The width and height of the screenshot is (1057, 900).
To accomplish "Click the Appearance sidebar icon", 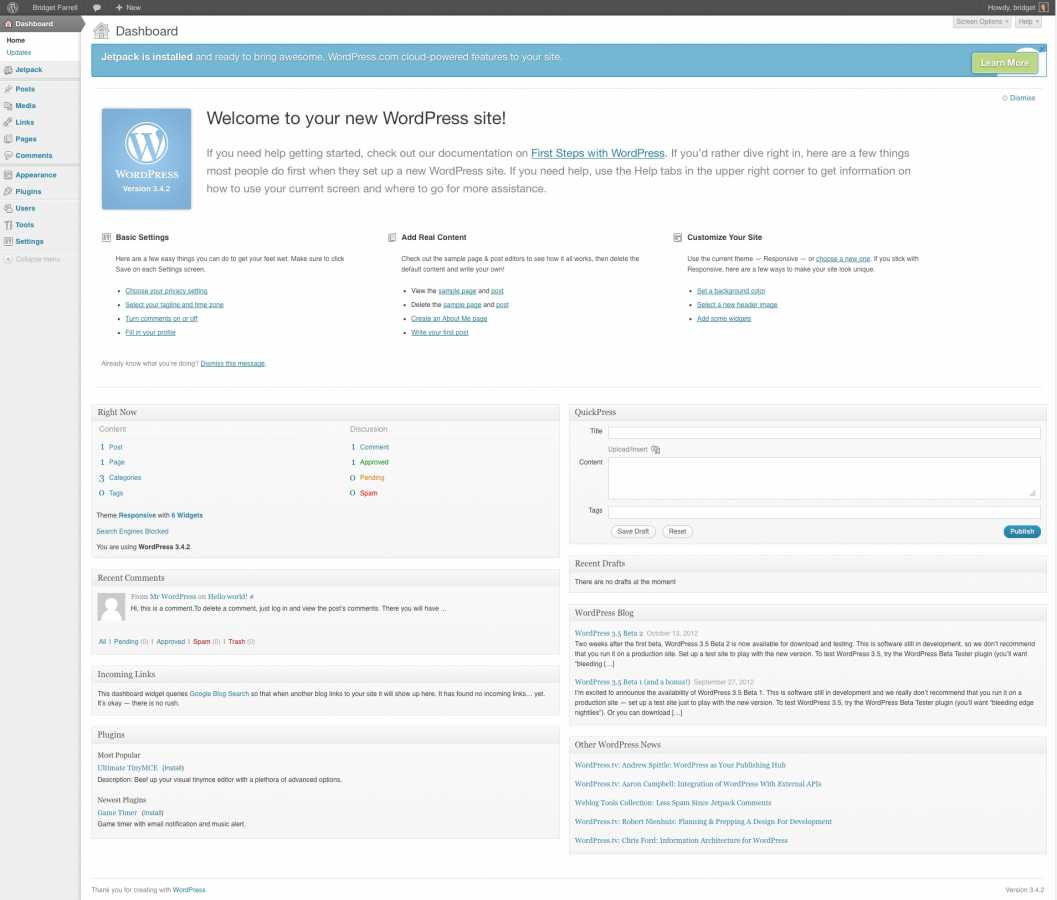I will (x=8, y=175).
